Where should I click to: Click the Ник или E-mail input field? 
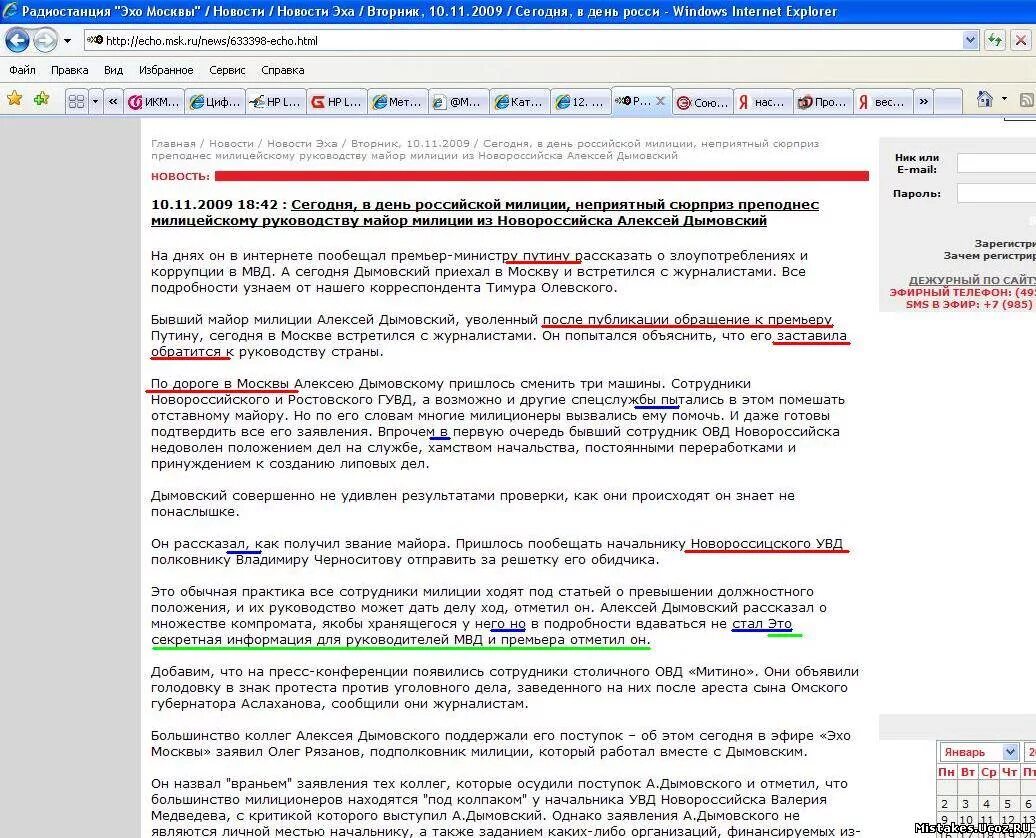click(x=996, y=163)
